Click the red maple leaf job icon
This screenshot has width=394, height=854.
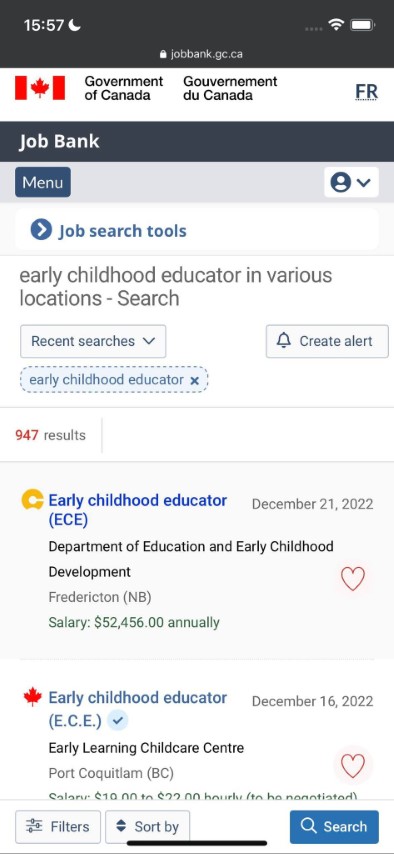tap(33, 697)
